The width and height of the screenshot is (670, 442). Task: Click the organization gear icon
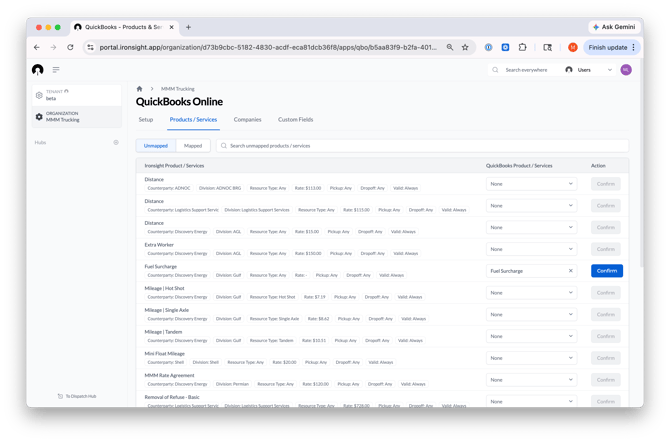pyautogui.click(x=39, y=117)
